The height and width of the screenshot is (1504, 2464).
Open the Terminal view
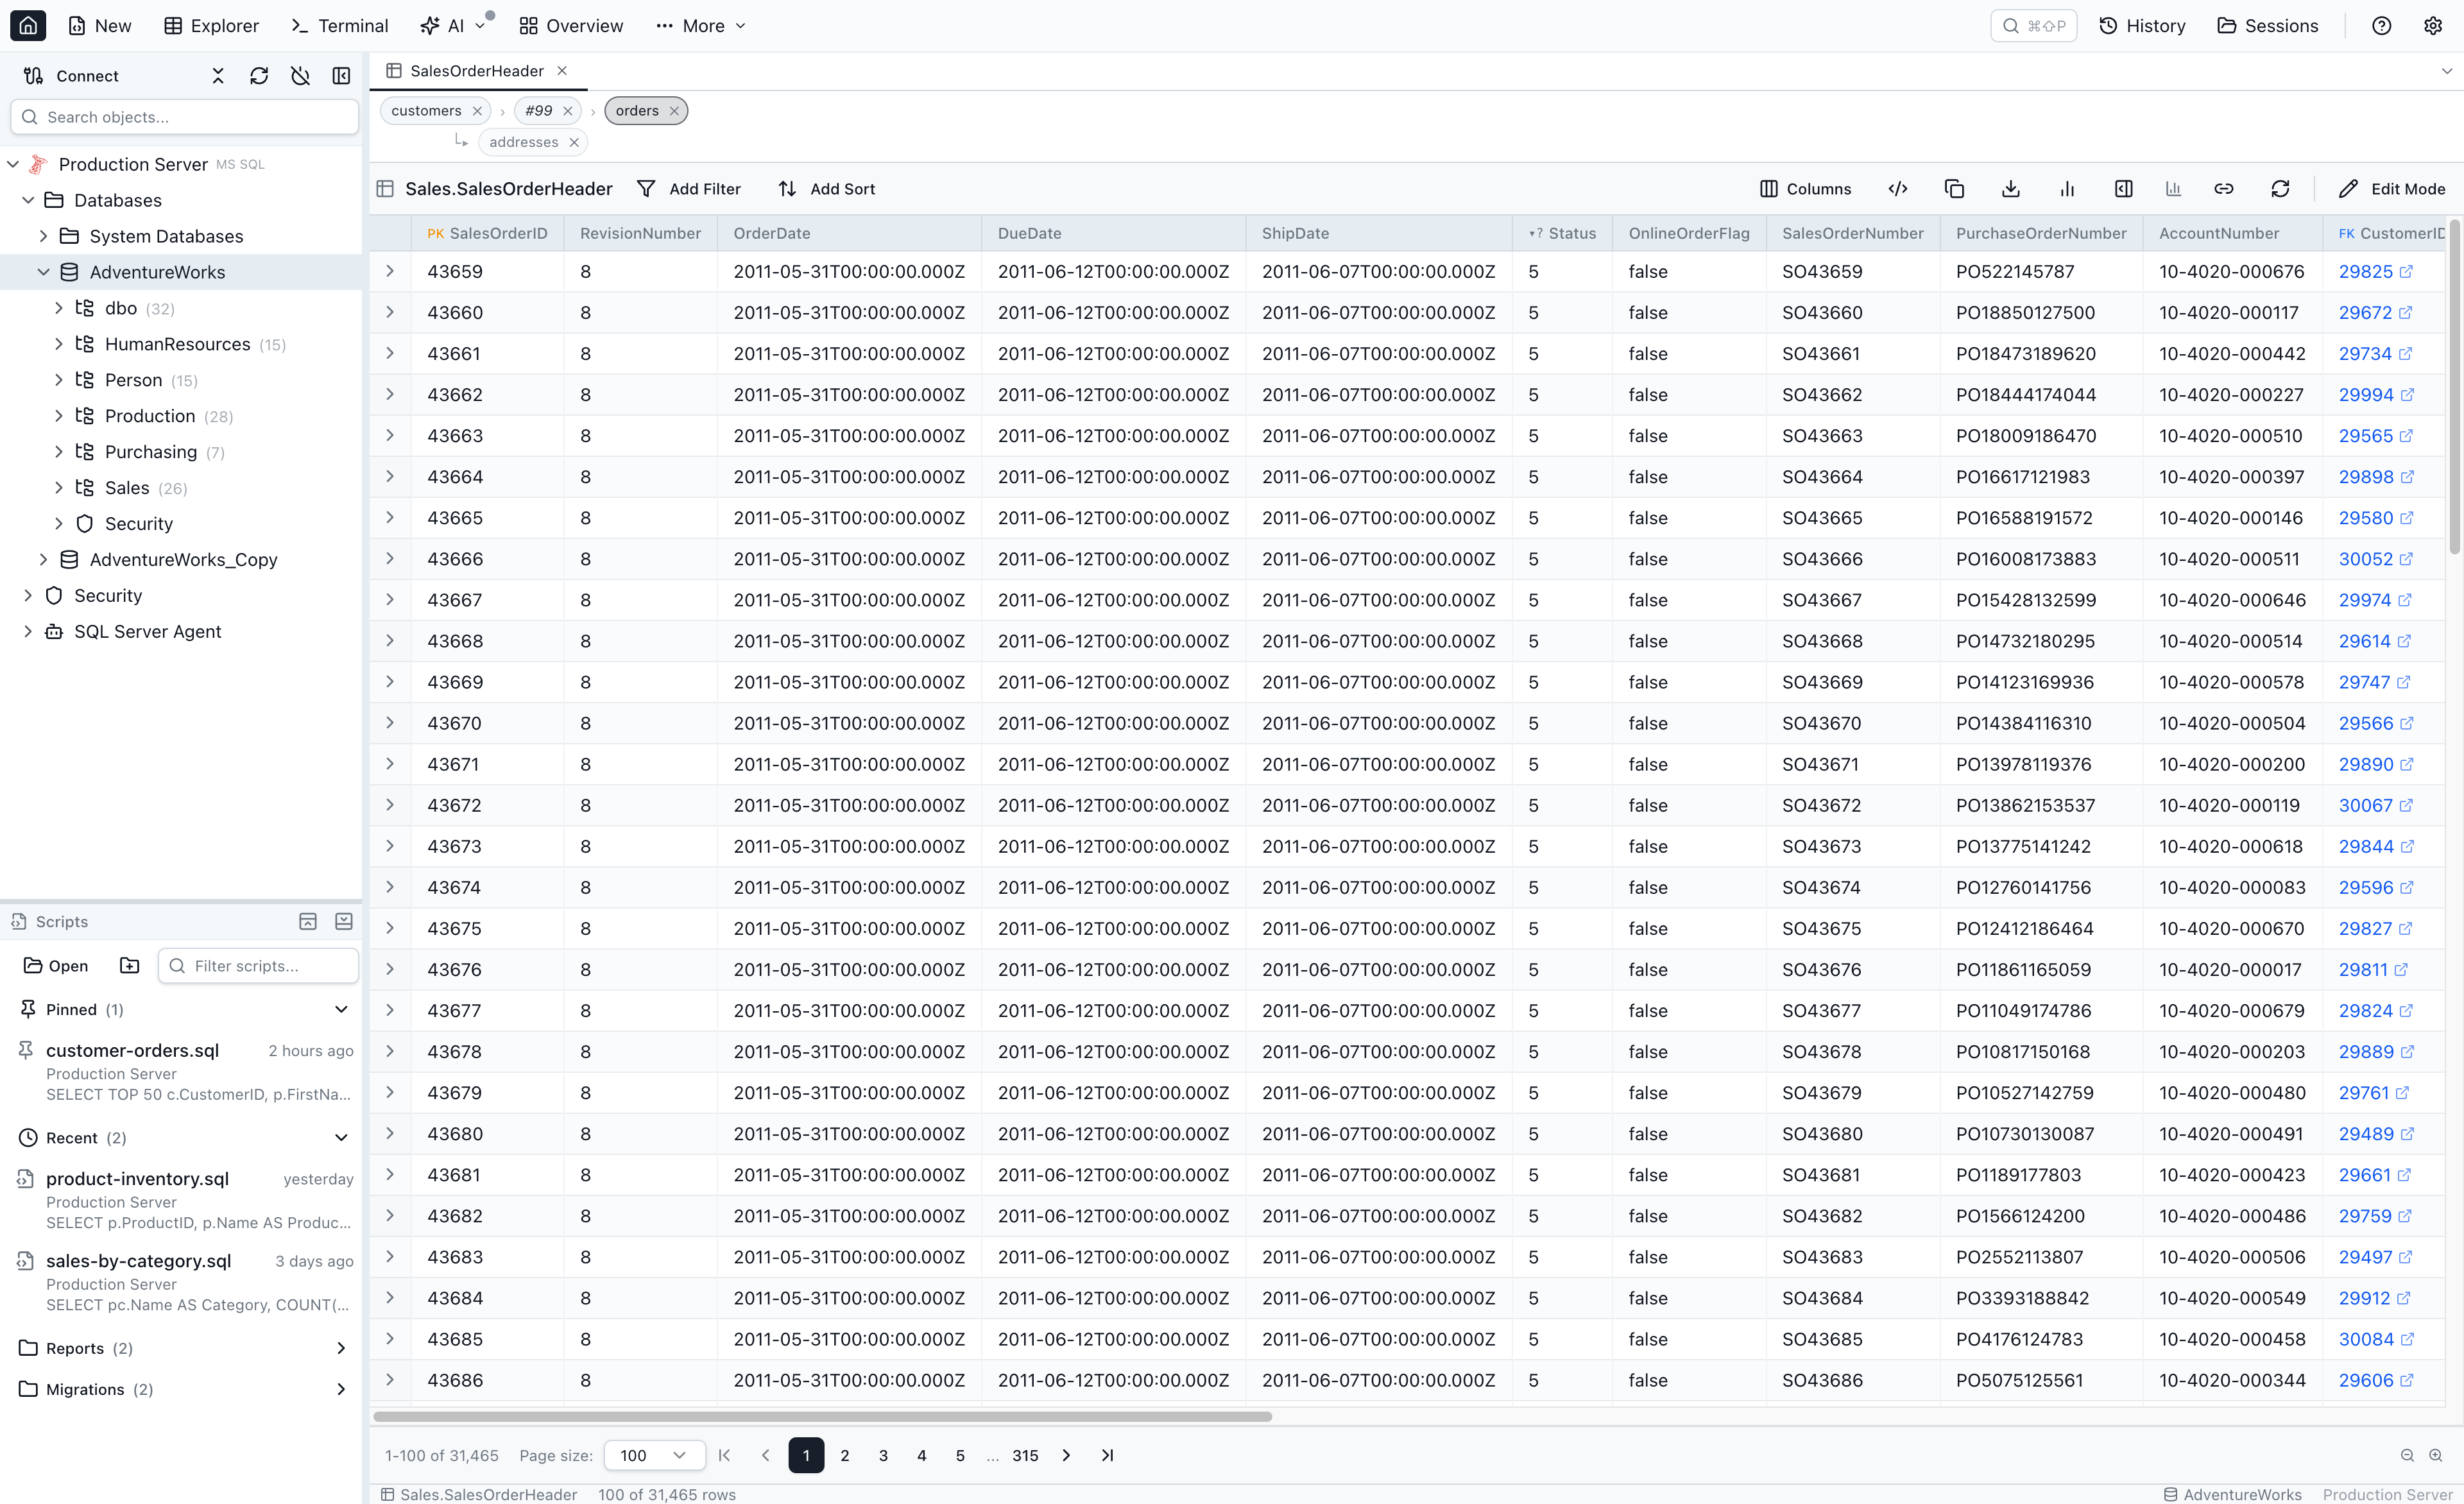point(339,26)
